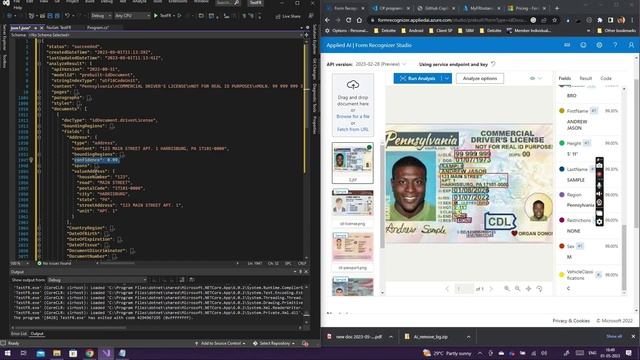Select the id-license.png sample thumbnail
The height and width of the screenshot is (360, 640).
353,203
